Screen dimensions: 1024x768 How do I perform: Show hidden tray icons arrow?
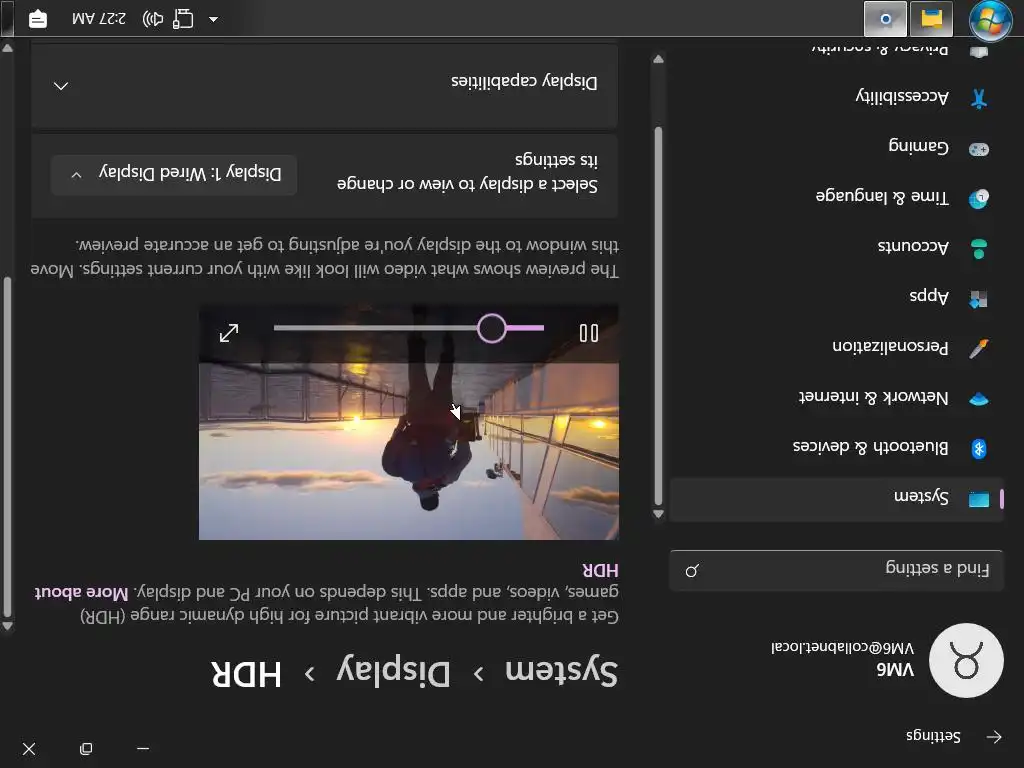[213, 19]
